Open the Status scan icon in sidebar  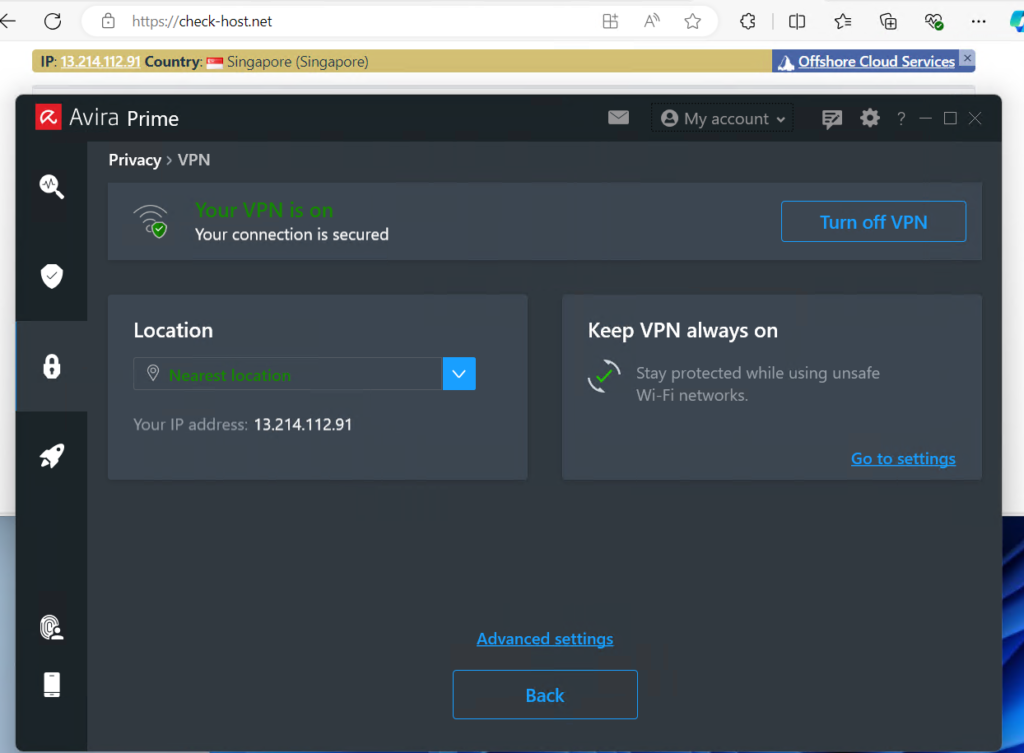[x=51, y=186]
